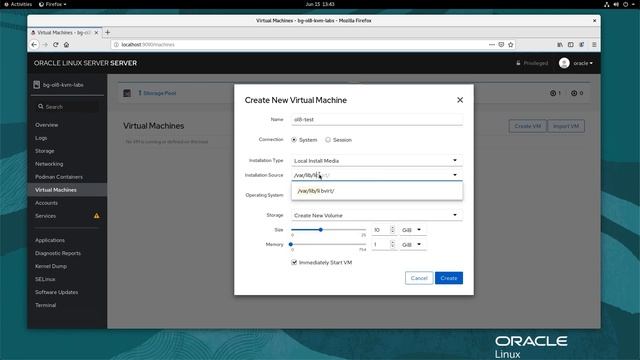Open Networking in the sidebar
Viewport: 640px width, 360px height.
click(x=49, y=164)
